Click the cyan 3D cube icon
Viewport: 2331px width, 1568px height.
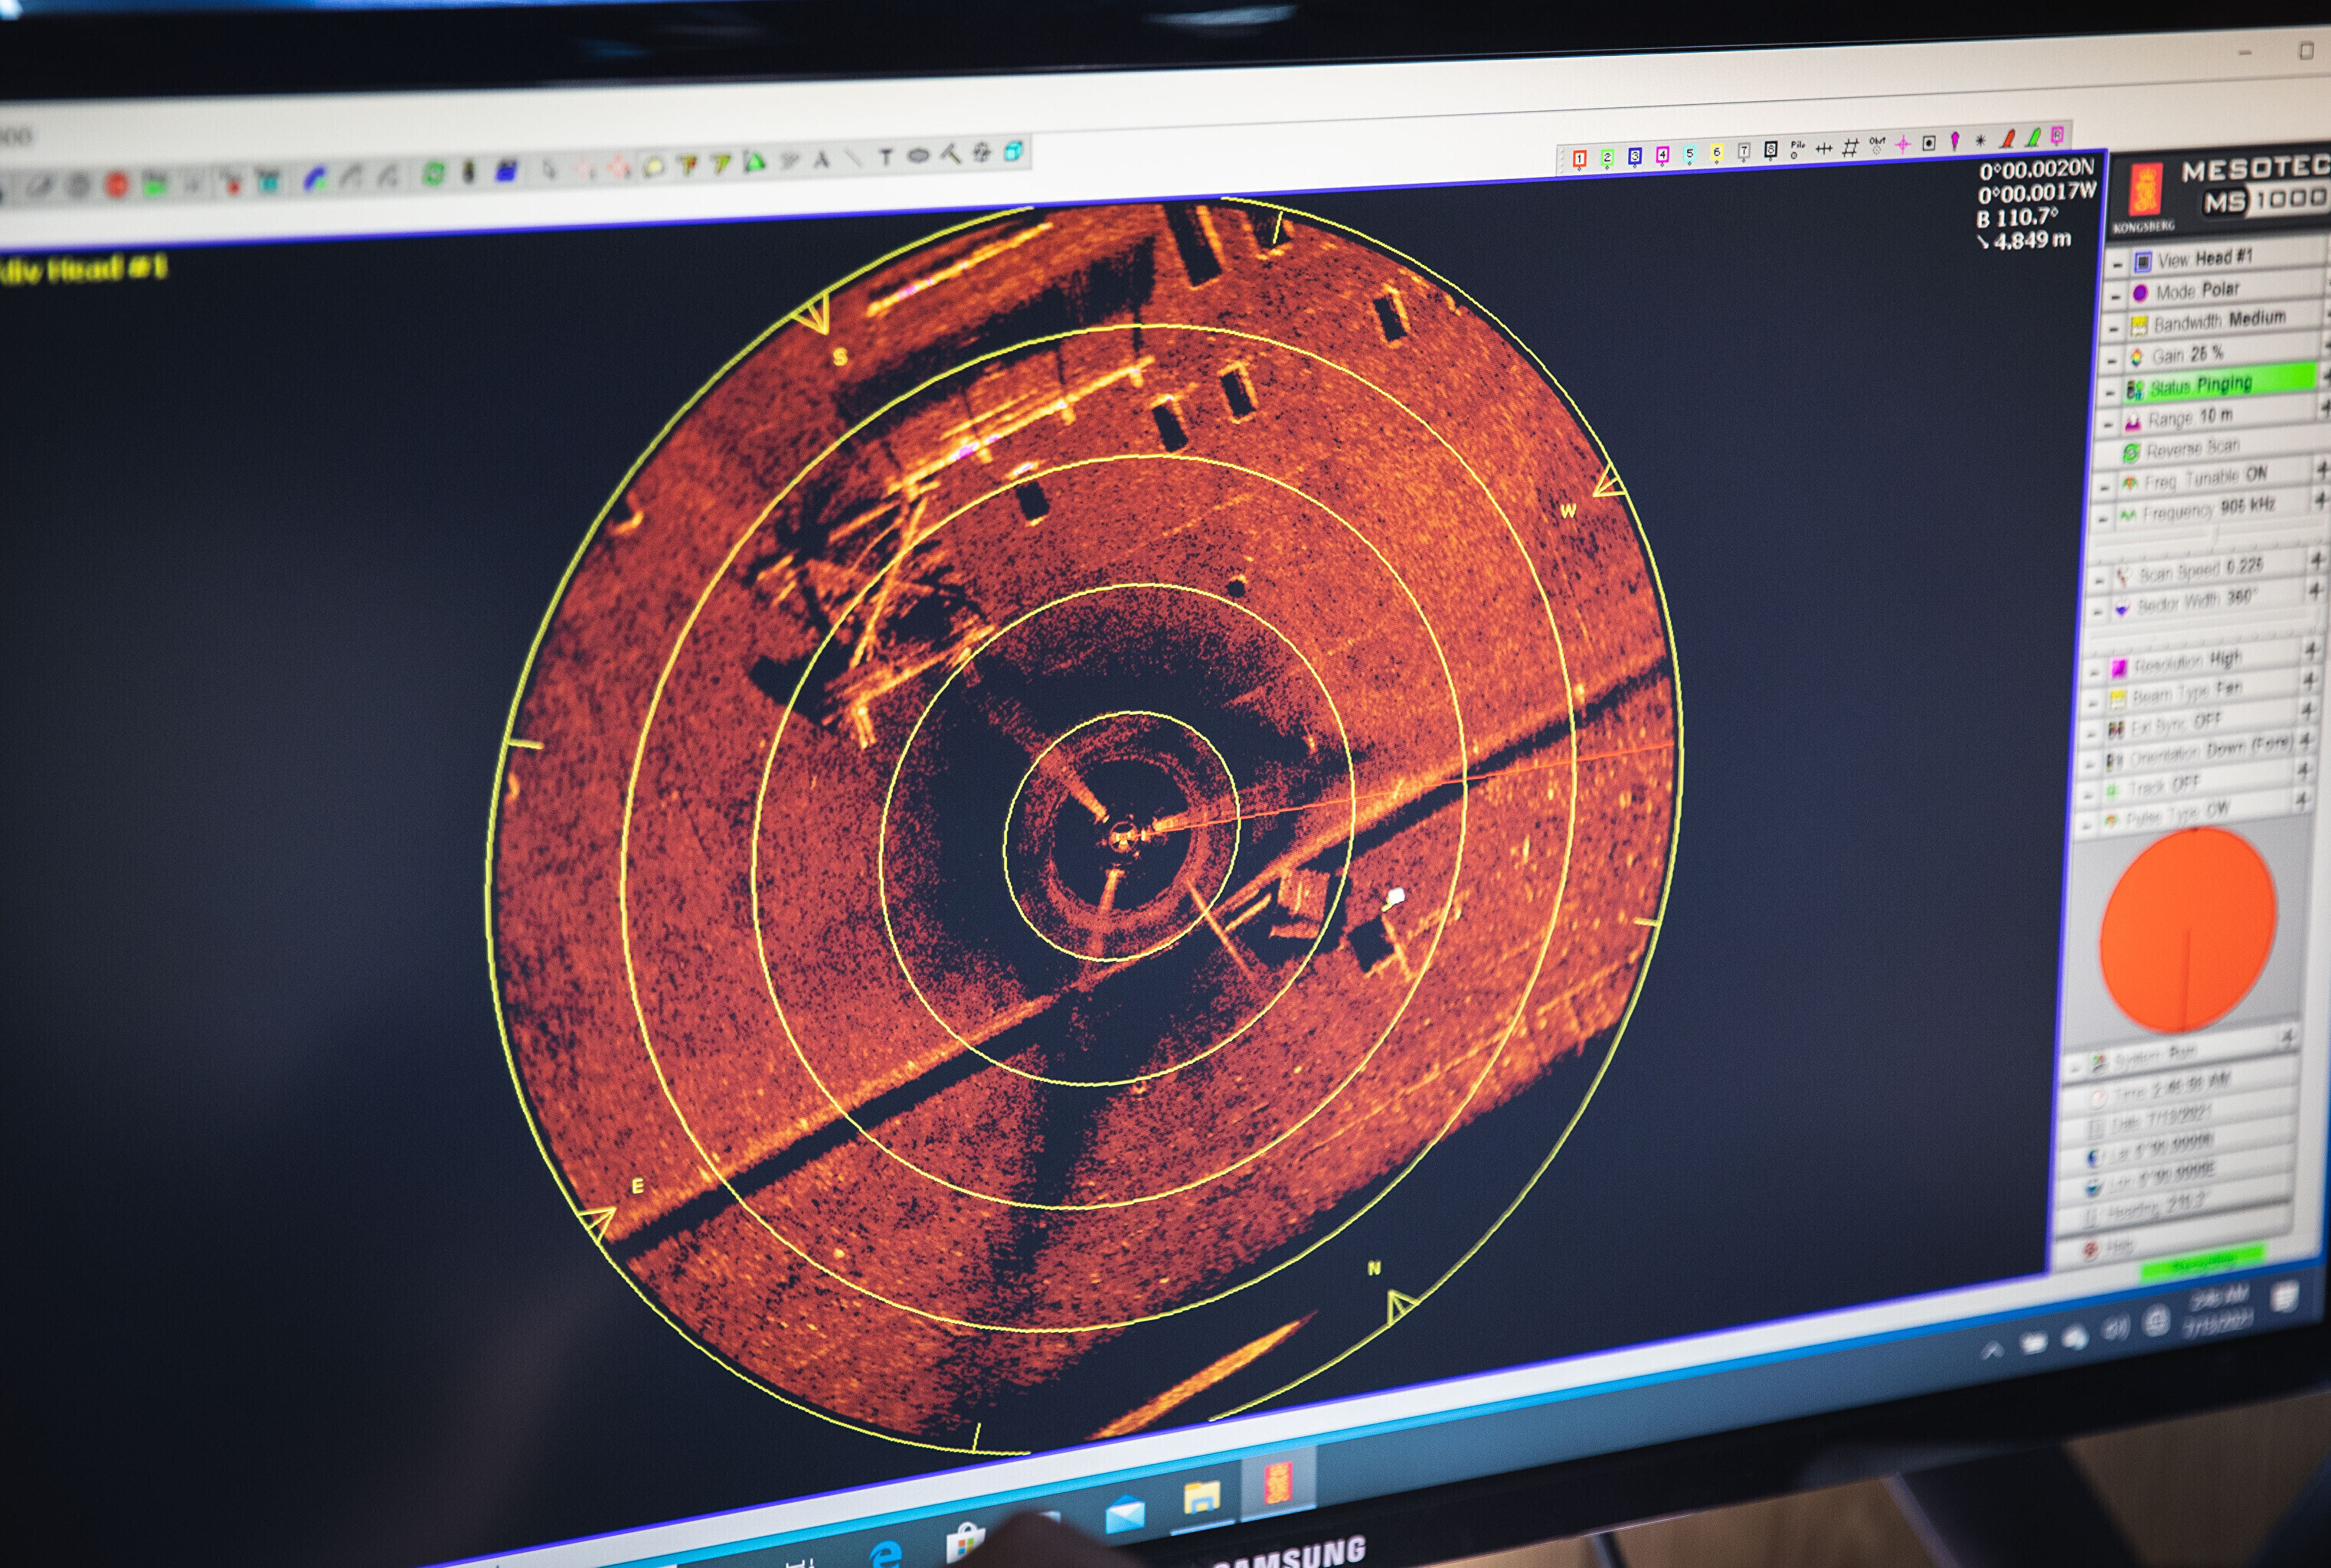pos(1013,152)
